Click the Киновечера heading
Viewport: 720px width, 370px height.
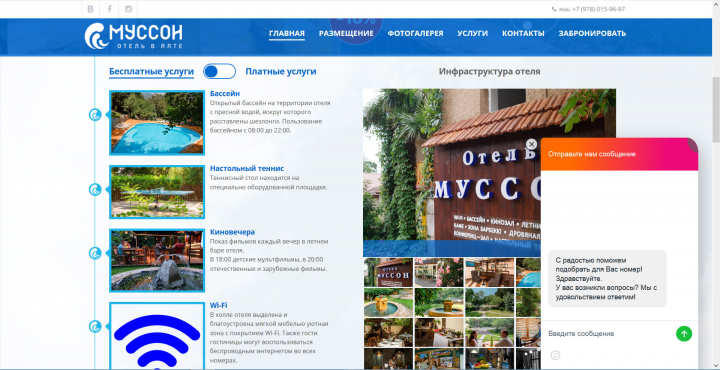pos(232,232)
